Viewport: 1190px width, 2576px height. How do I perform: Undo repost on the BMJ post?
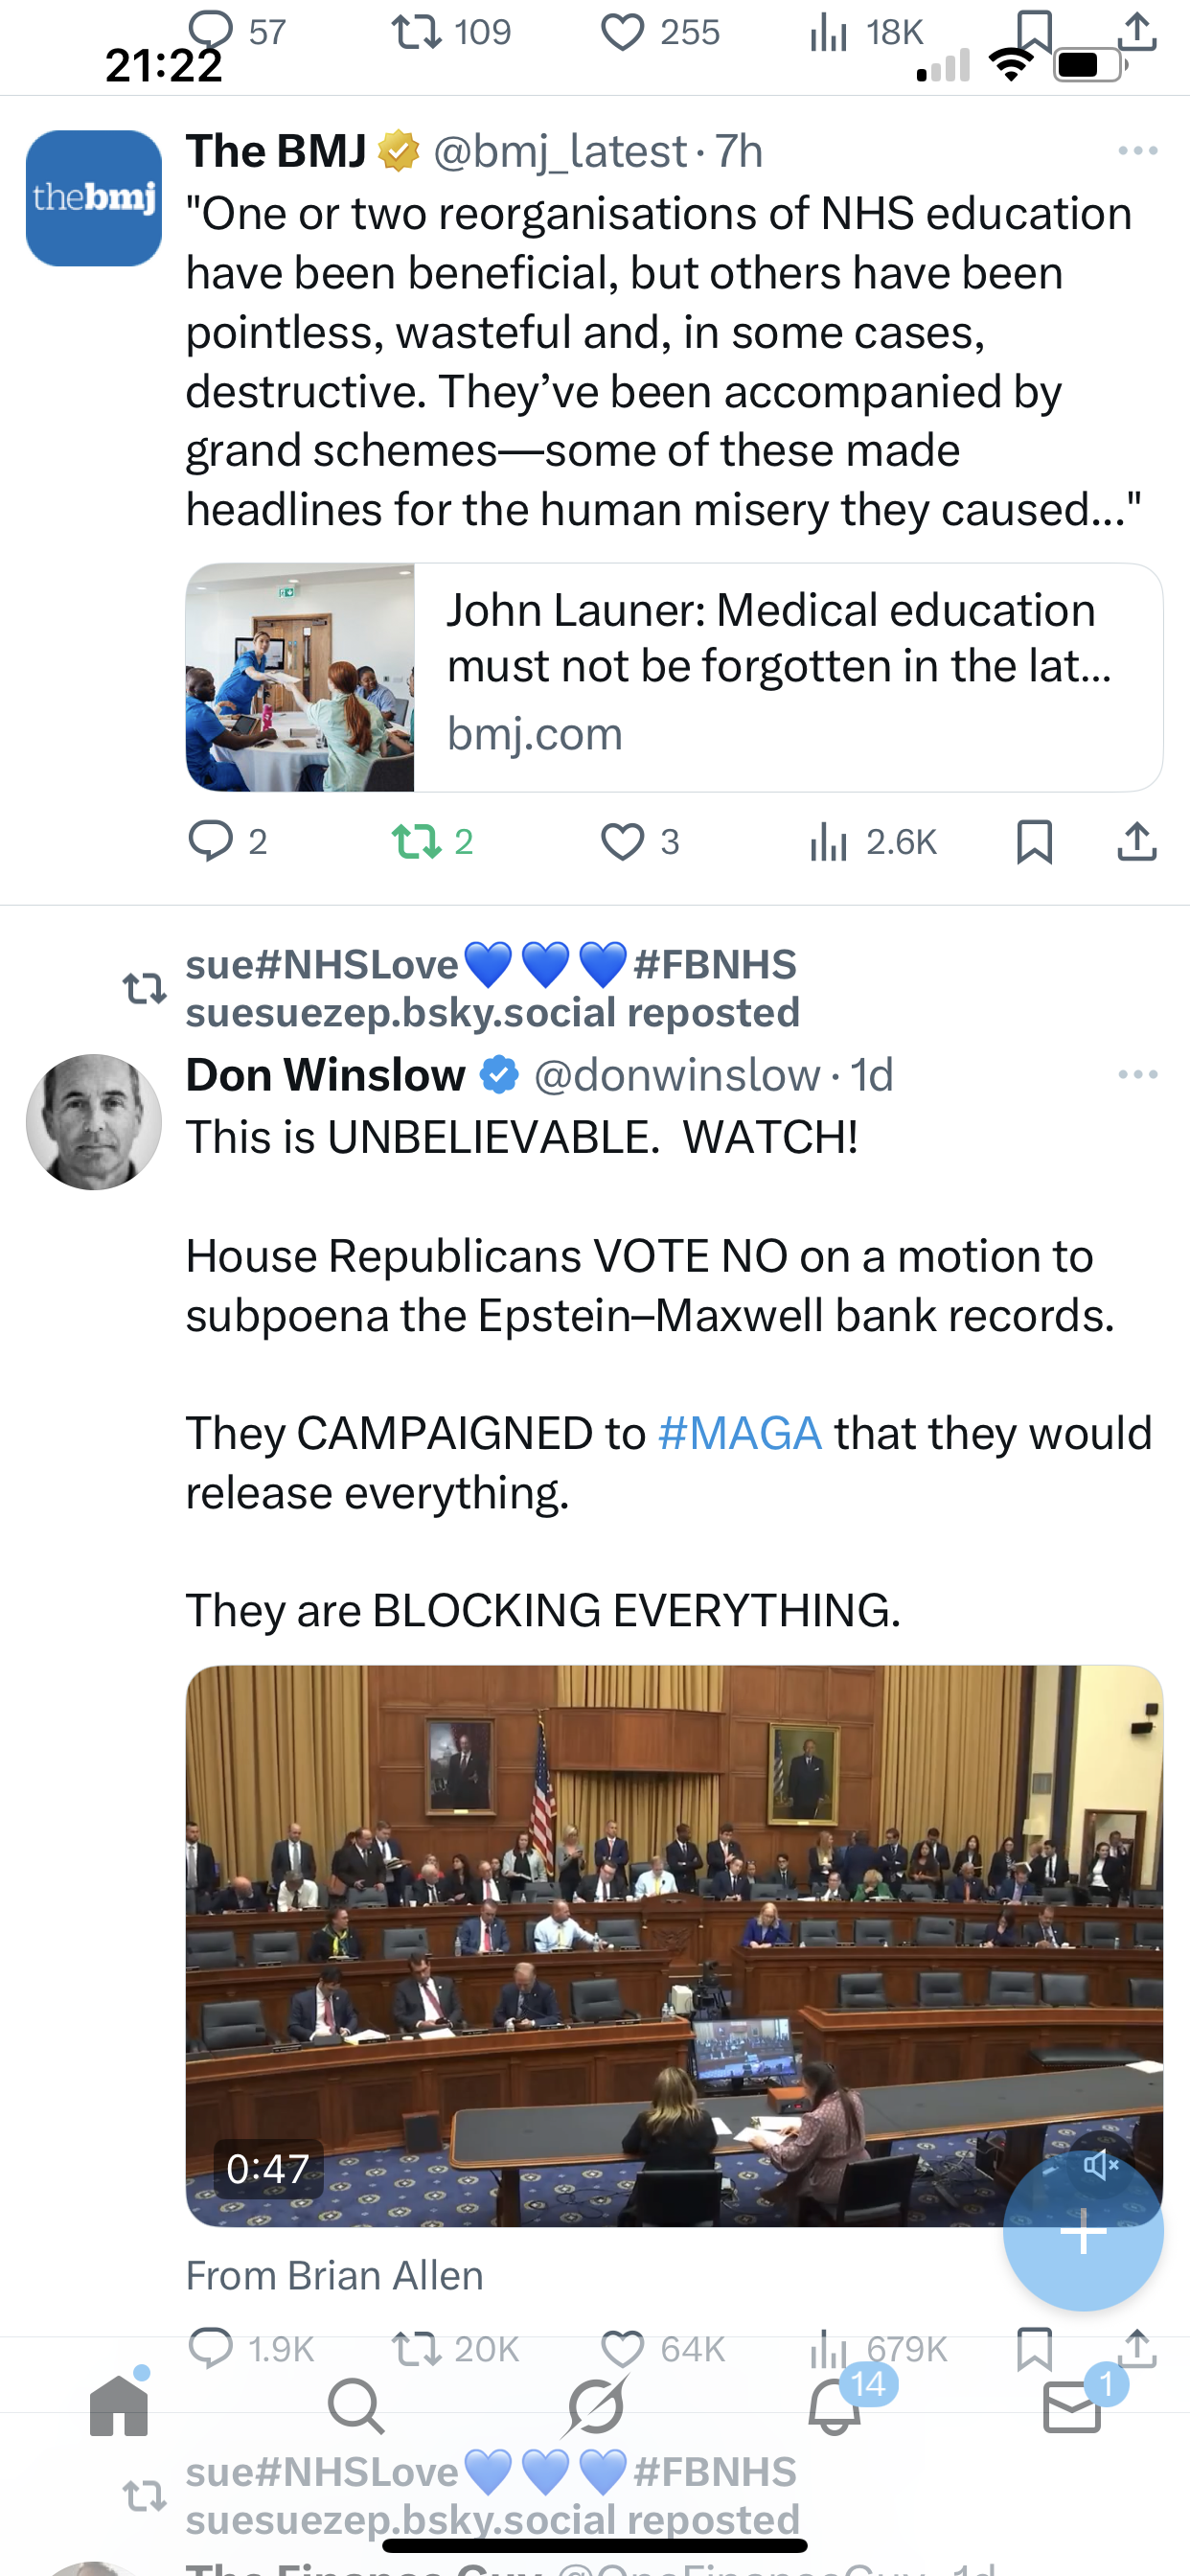(417, 842)
